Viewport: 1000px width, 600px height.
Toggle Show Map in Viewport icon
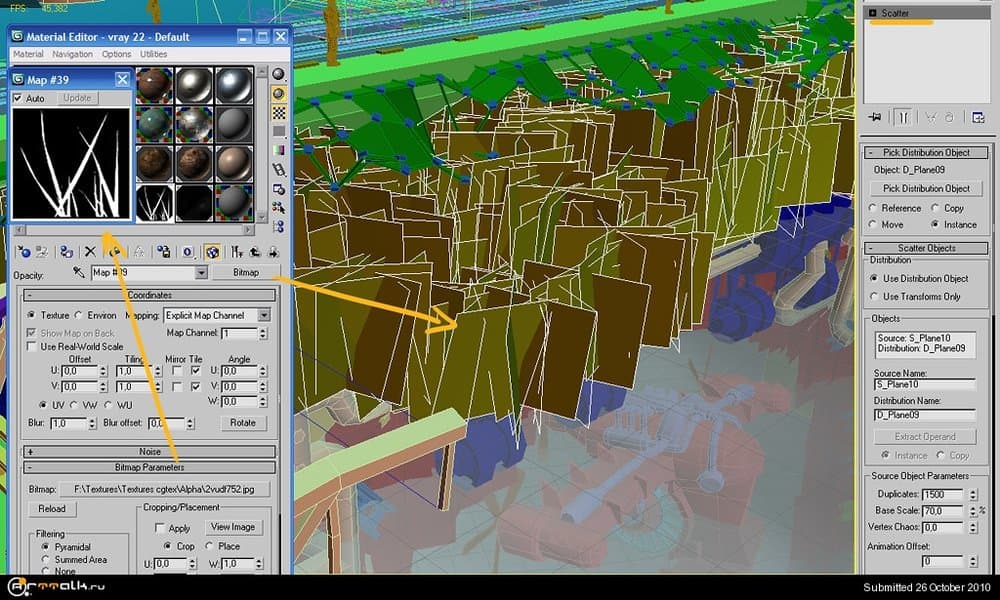coord(212,252)
